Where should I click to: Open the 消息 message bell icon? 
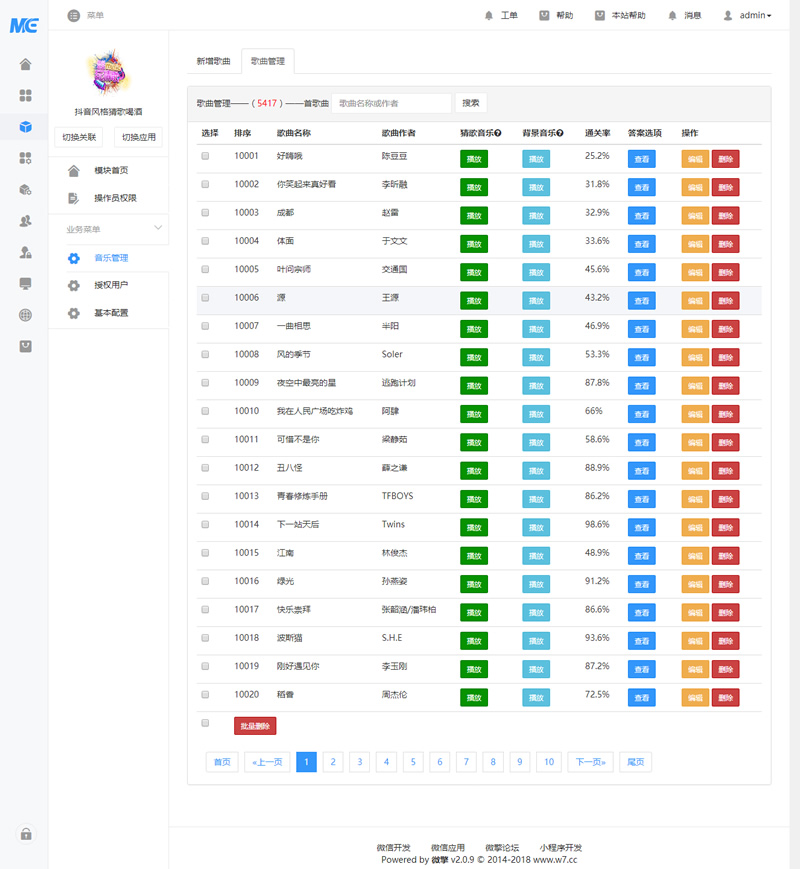coord(675,15)
